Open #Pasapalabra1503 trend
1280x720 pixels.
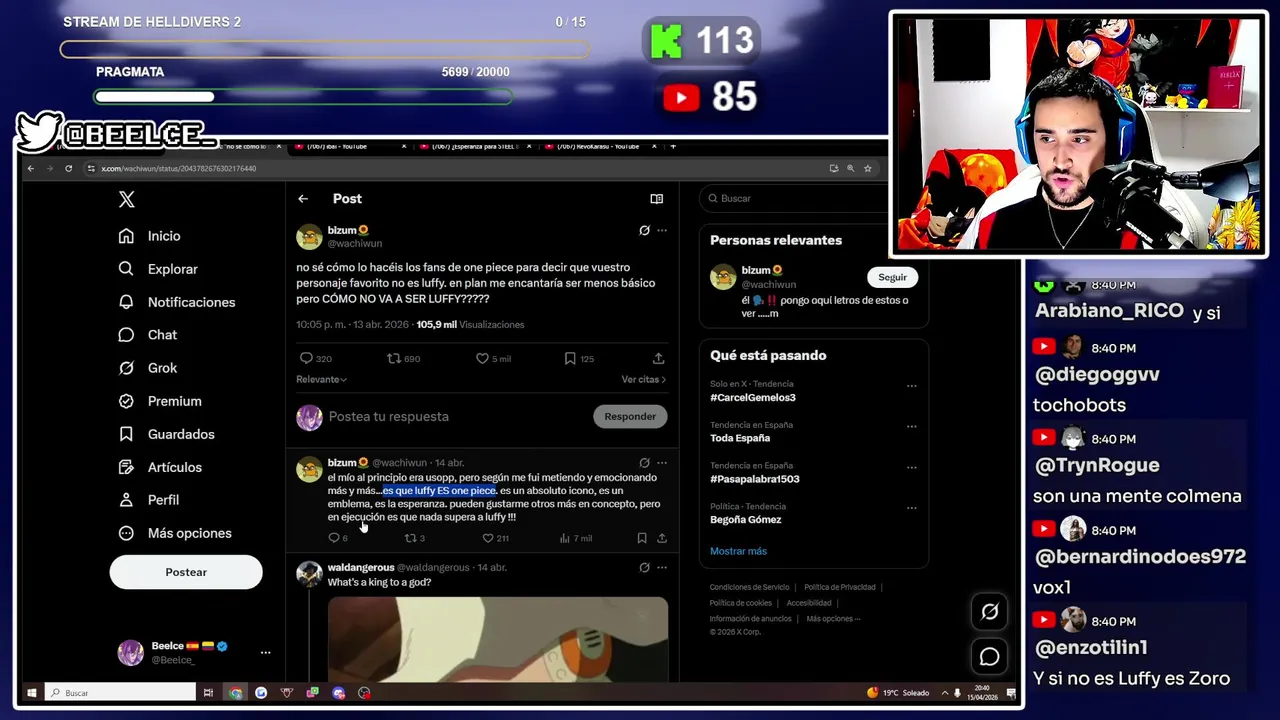point(755,479)
